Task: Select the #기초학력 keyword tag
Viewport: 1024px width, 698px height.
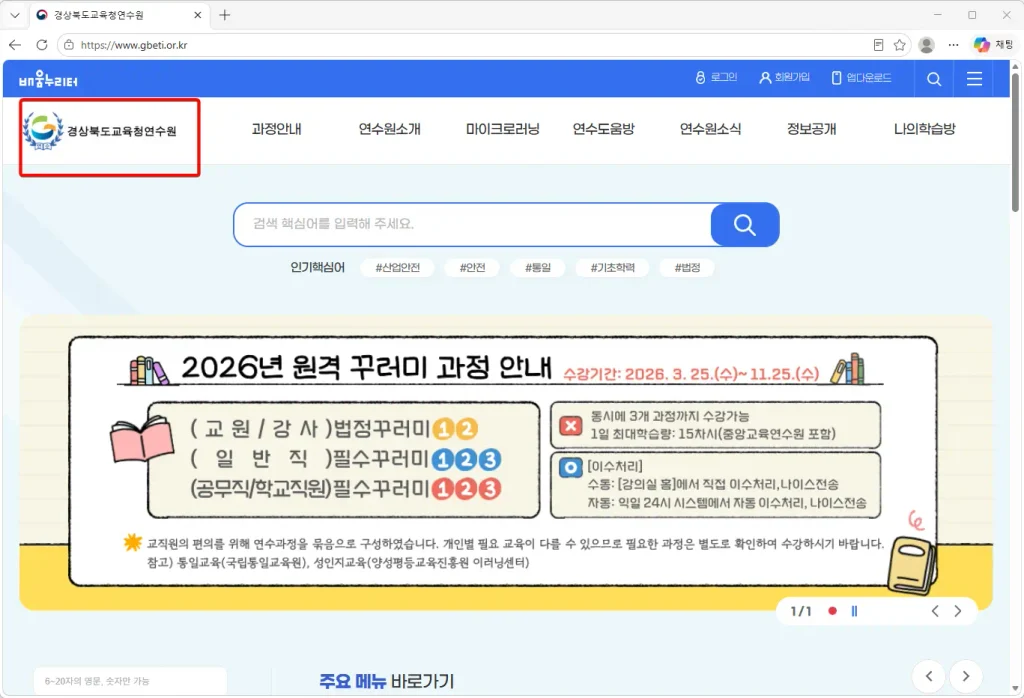Action: tap(613, 268)
